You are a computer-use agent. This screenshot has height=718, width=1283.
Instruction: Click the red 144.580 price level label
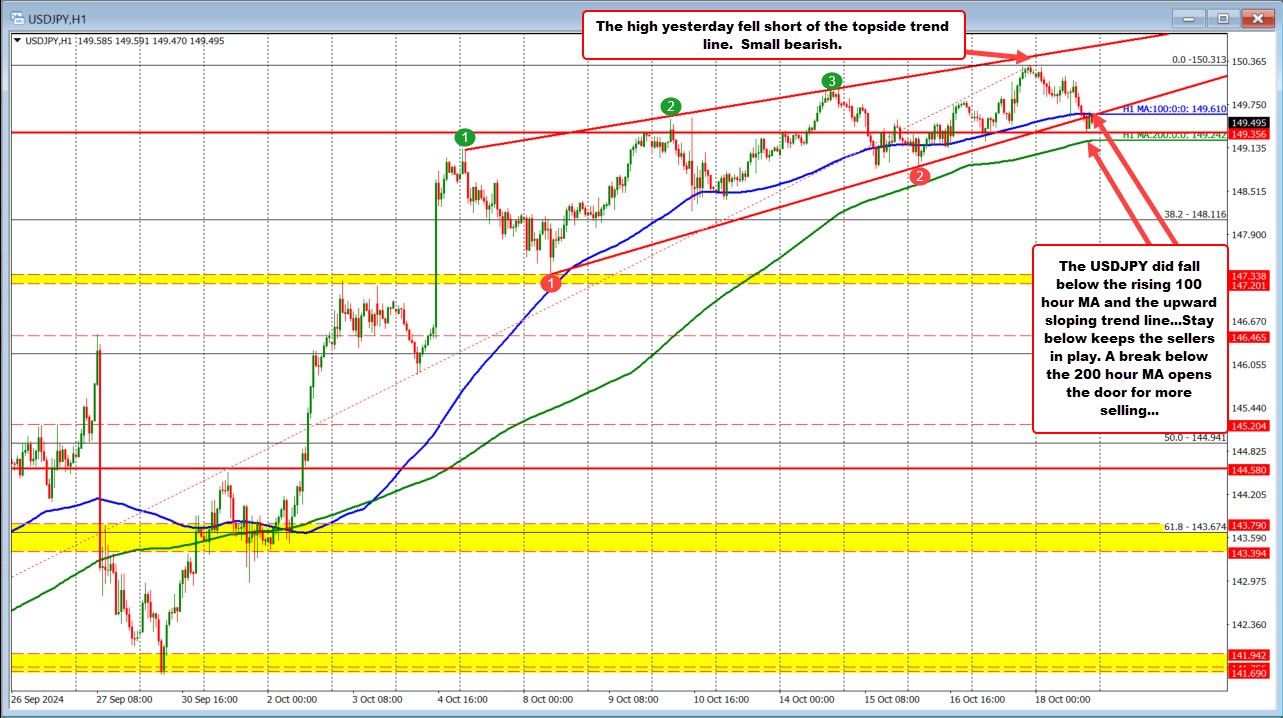click(1247, 470)
